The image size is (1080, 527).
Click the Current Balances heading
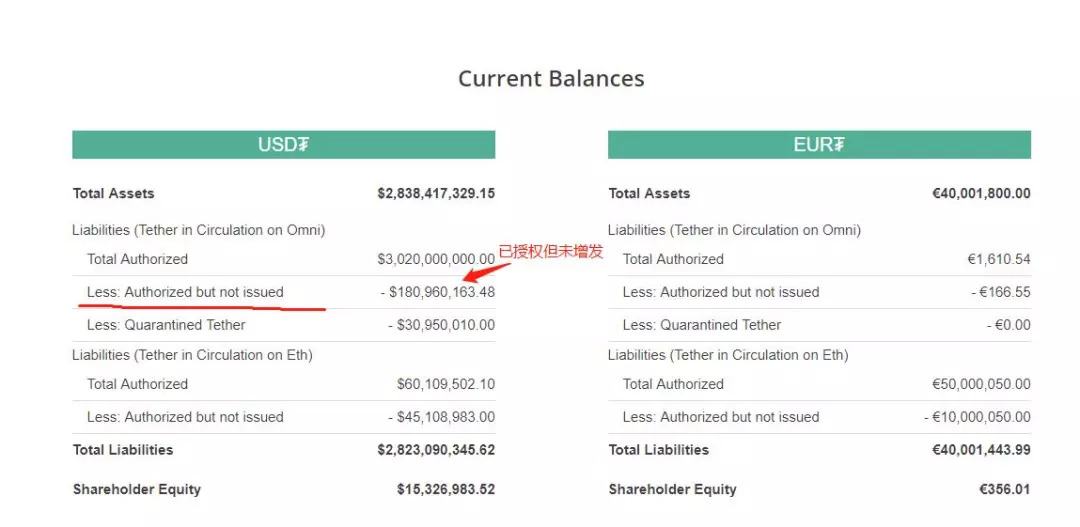tap(551, 79)
